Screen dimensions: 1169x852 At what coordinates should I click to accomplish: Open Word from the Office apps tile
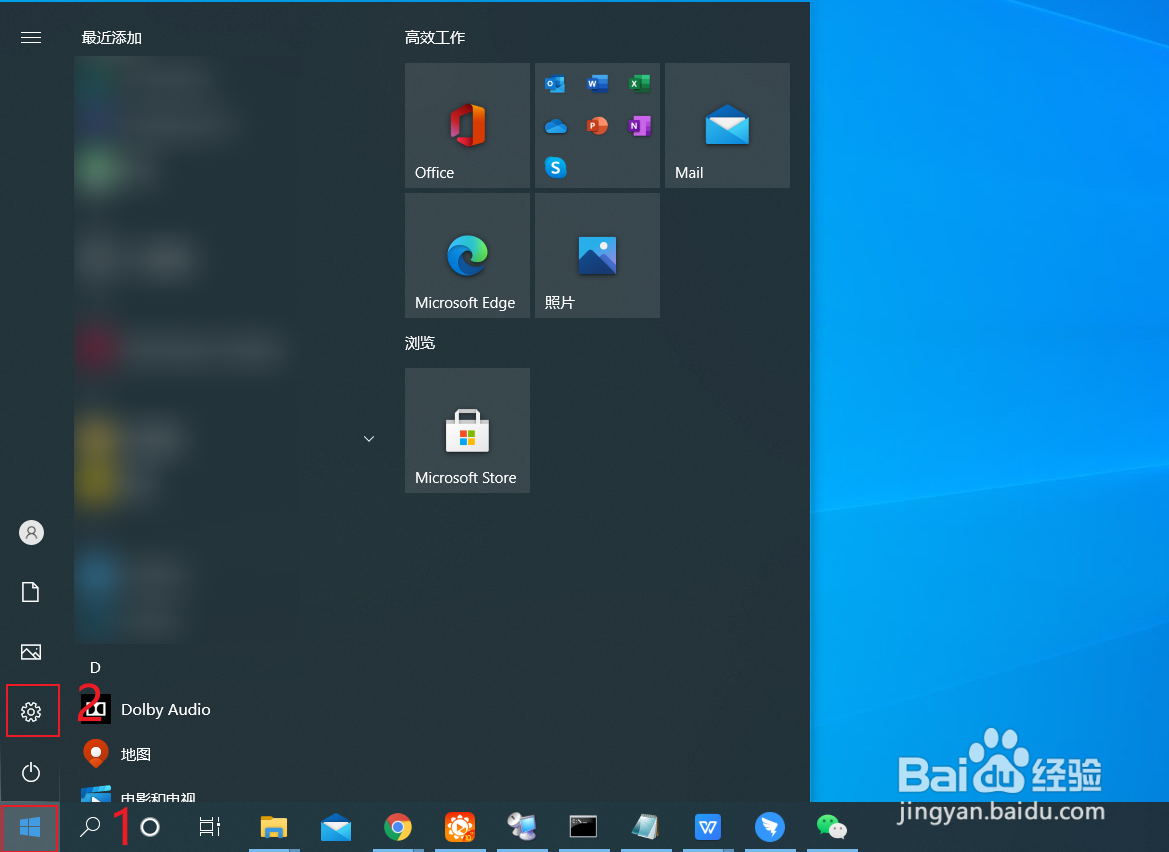pos(597,83)
